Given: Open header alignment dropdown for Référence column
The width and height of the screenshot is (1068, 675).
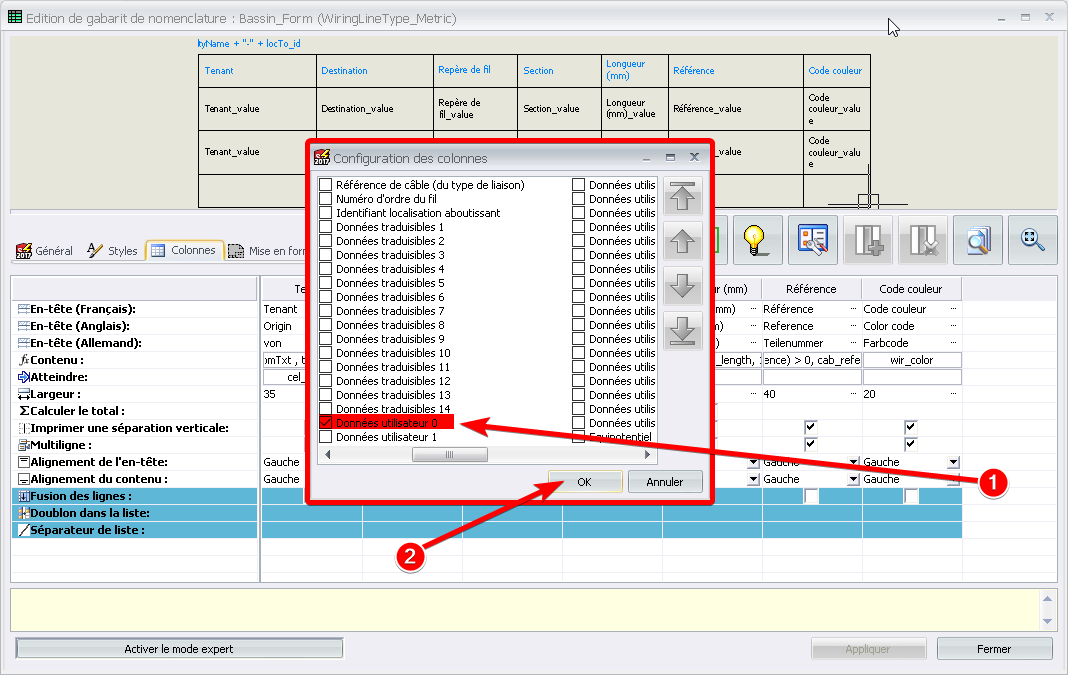Looking at the screenshot, I should (x=853, y=462).
